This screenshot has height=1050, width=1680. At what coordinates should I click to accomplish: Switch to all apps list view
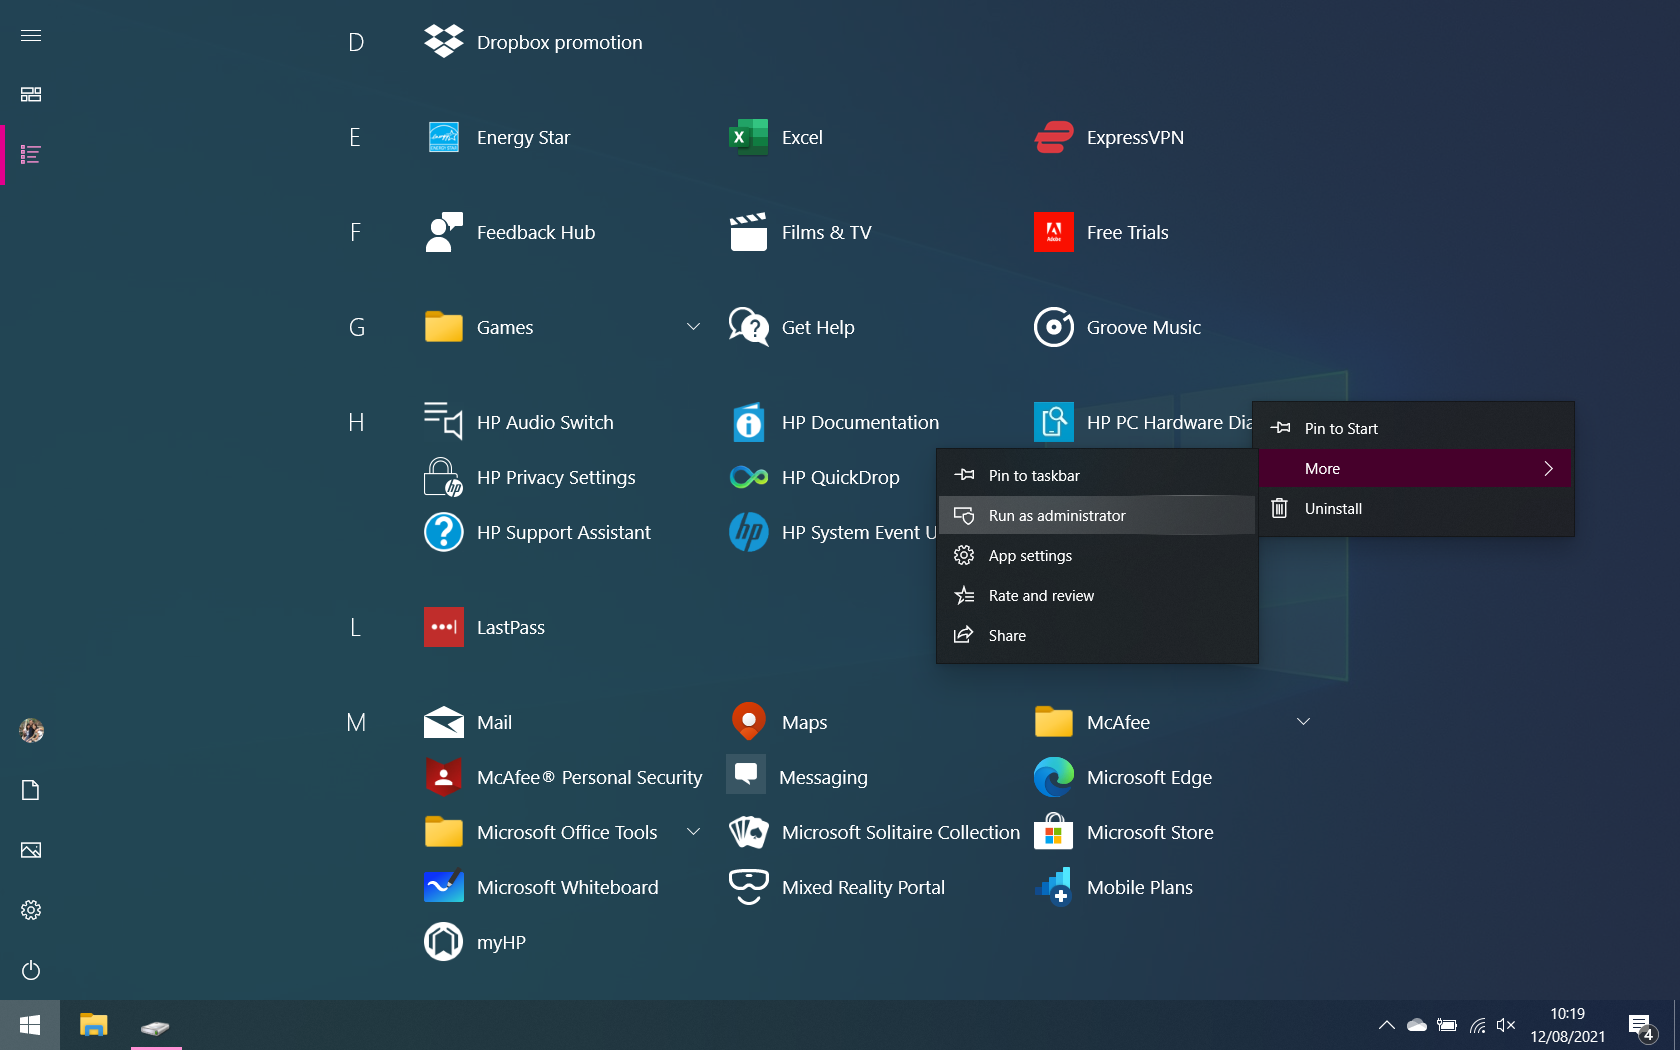(x=31, y=155)
